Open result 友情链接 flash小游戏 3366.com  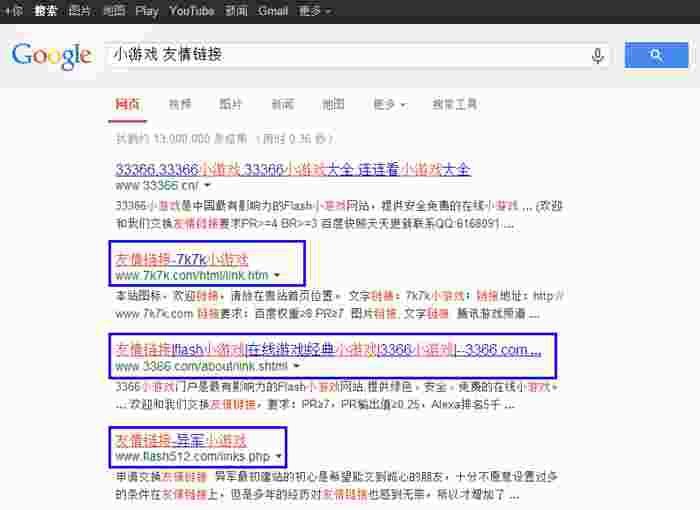[328, 350]
